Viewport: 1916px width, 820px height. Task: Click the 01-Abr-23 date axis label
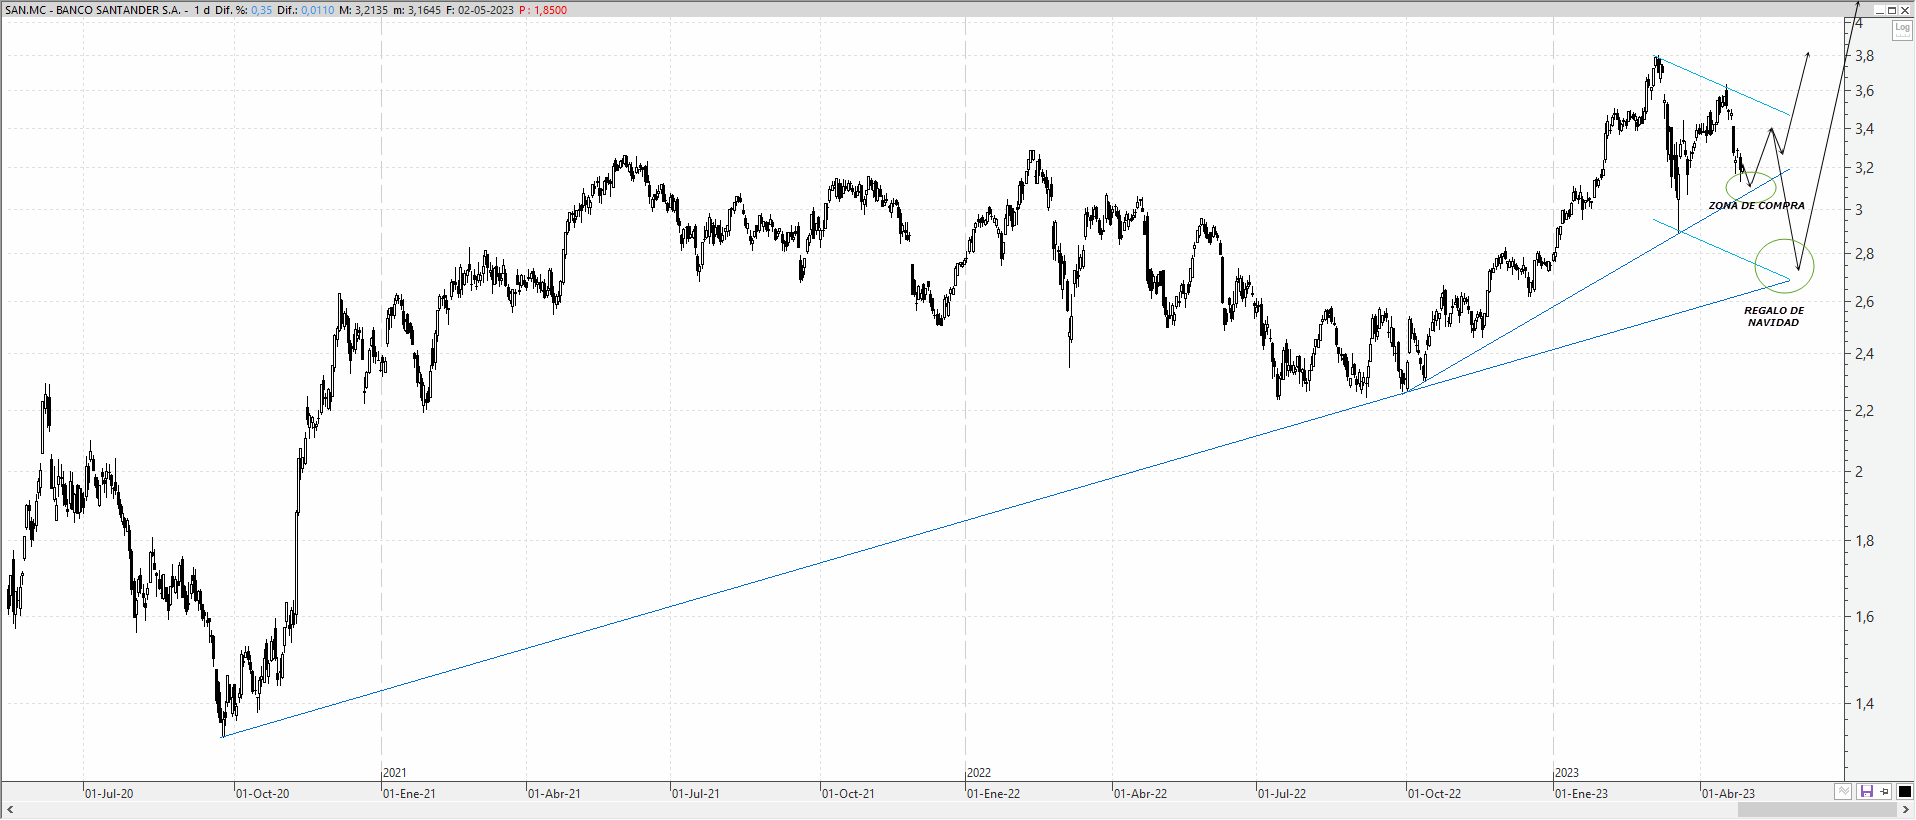1729,794
